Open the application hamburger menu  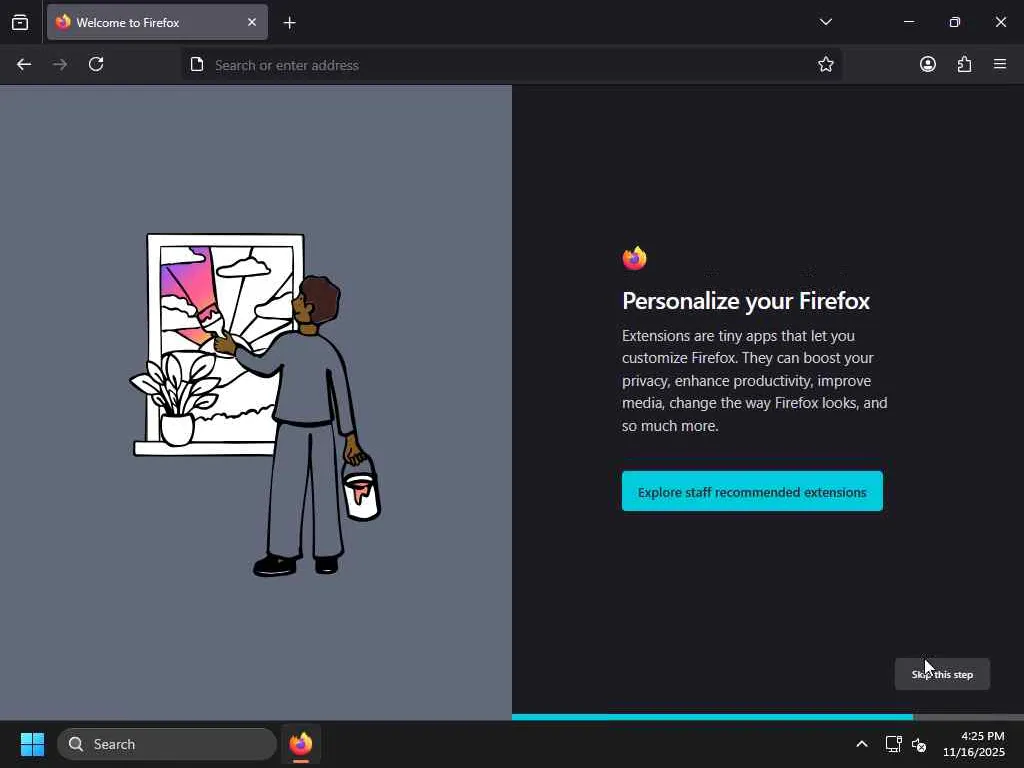coord(1000,64)
